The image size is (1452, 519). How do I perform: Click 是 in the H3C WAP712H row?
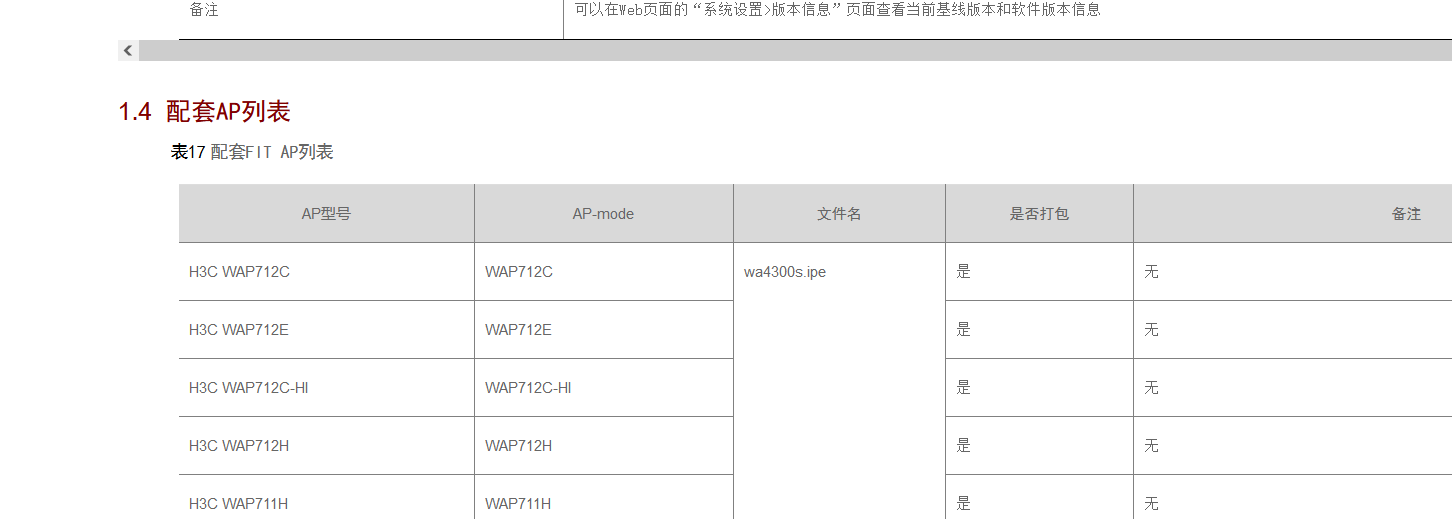pos(963,446)
